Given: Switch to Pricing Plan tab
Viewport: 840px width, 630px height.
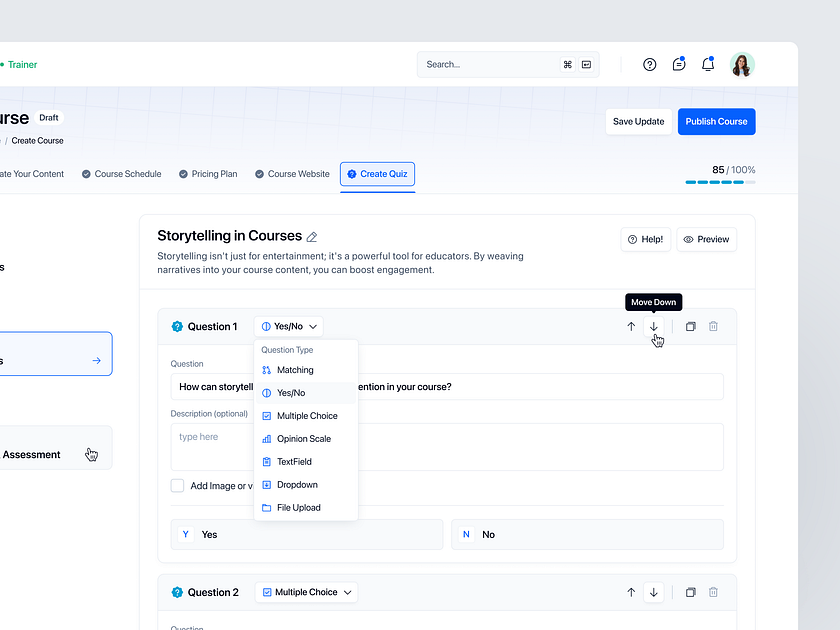Looking at the screenshot, I should click(208, 174).
